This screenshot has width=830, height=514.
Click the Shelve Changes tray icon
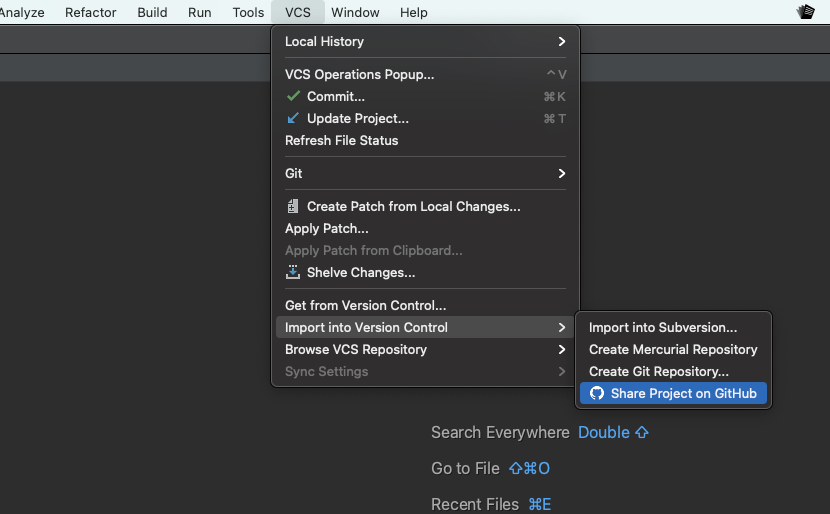293,272
